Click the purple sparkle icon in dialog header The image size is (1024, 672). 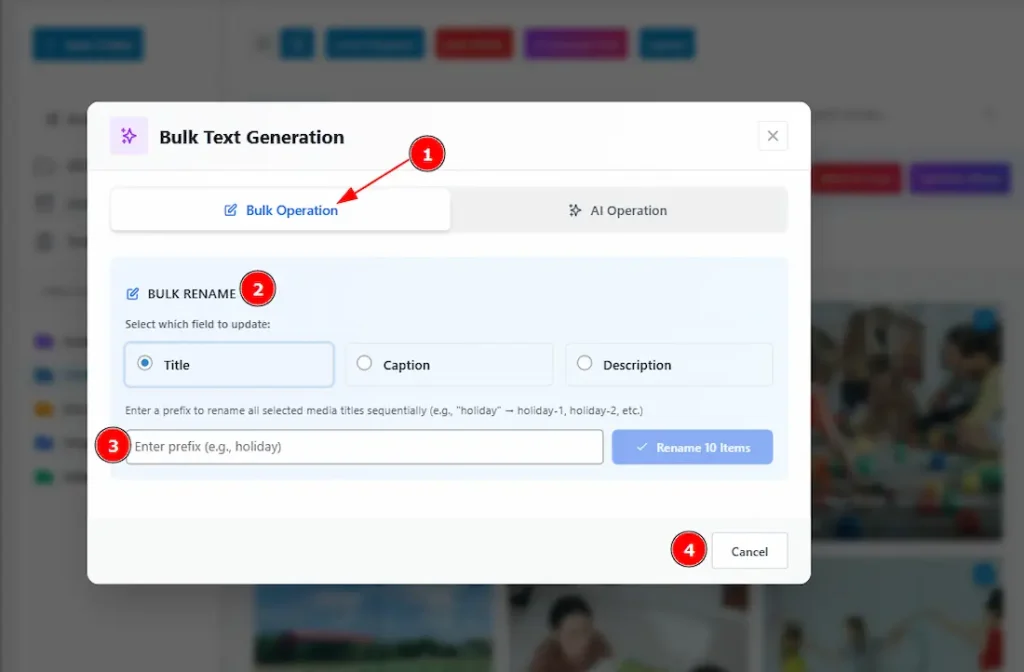(129, 136)
